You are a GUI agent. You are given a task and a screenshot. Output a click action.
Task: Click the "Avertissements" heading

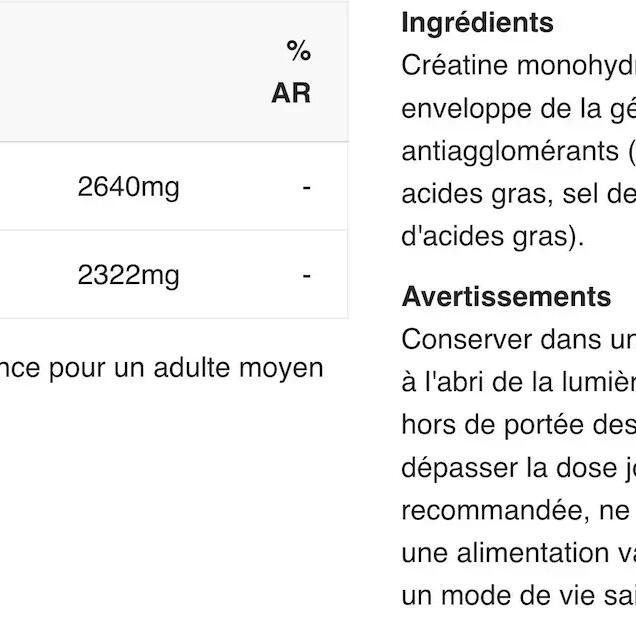pos(506,296)
